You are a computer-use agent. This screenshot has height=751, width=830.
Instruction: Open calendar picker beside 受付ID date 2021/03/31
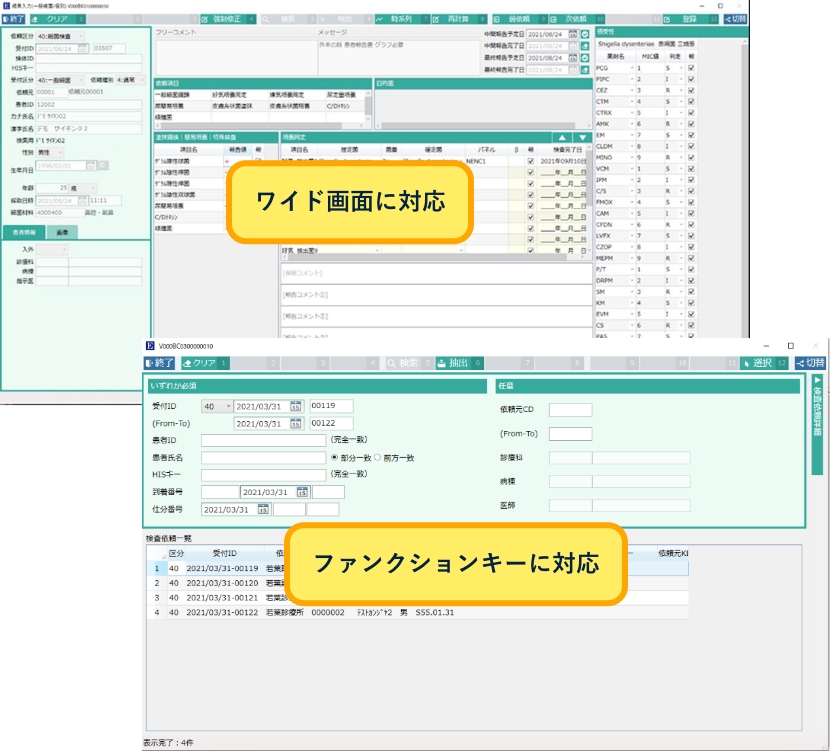(296, 407)
